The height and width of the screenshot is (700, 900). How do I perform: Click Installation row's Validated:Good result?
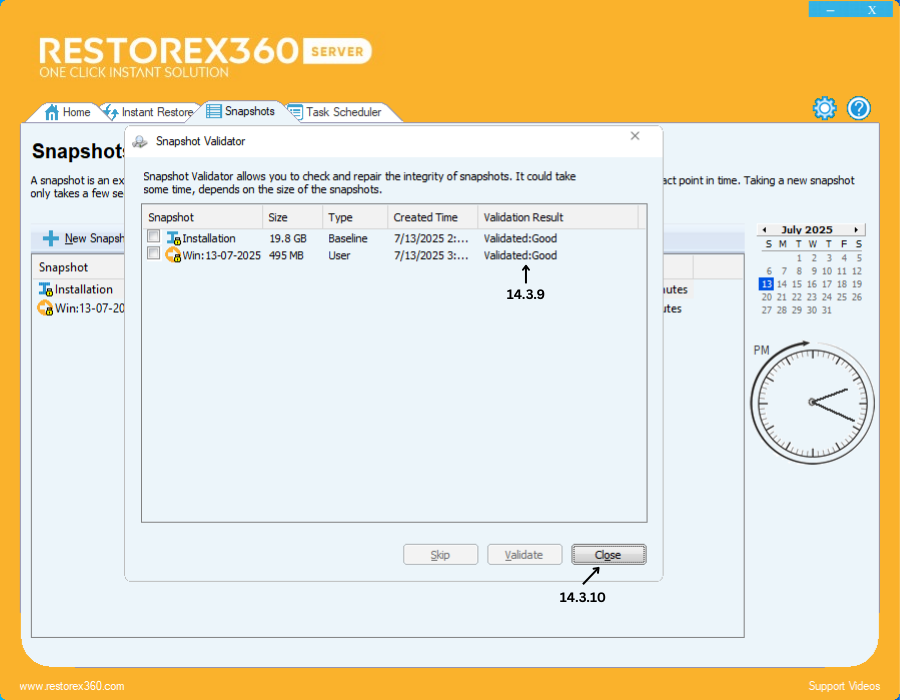tap(520, 238)
